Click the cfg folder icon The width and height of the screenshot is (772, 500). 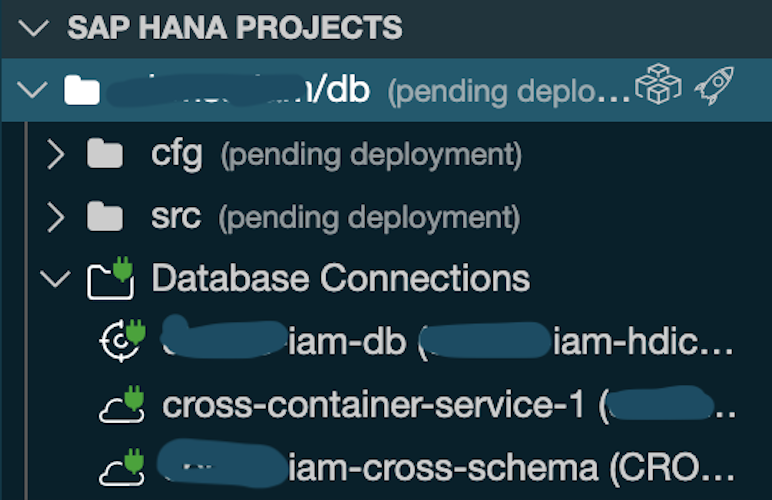pos(105,154)
